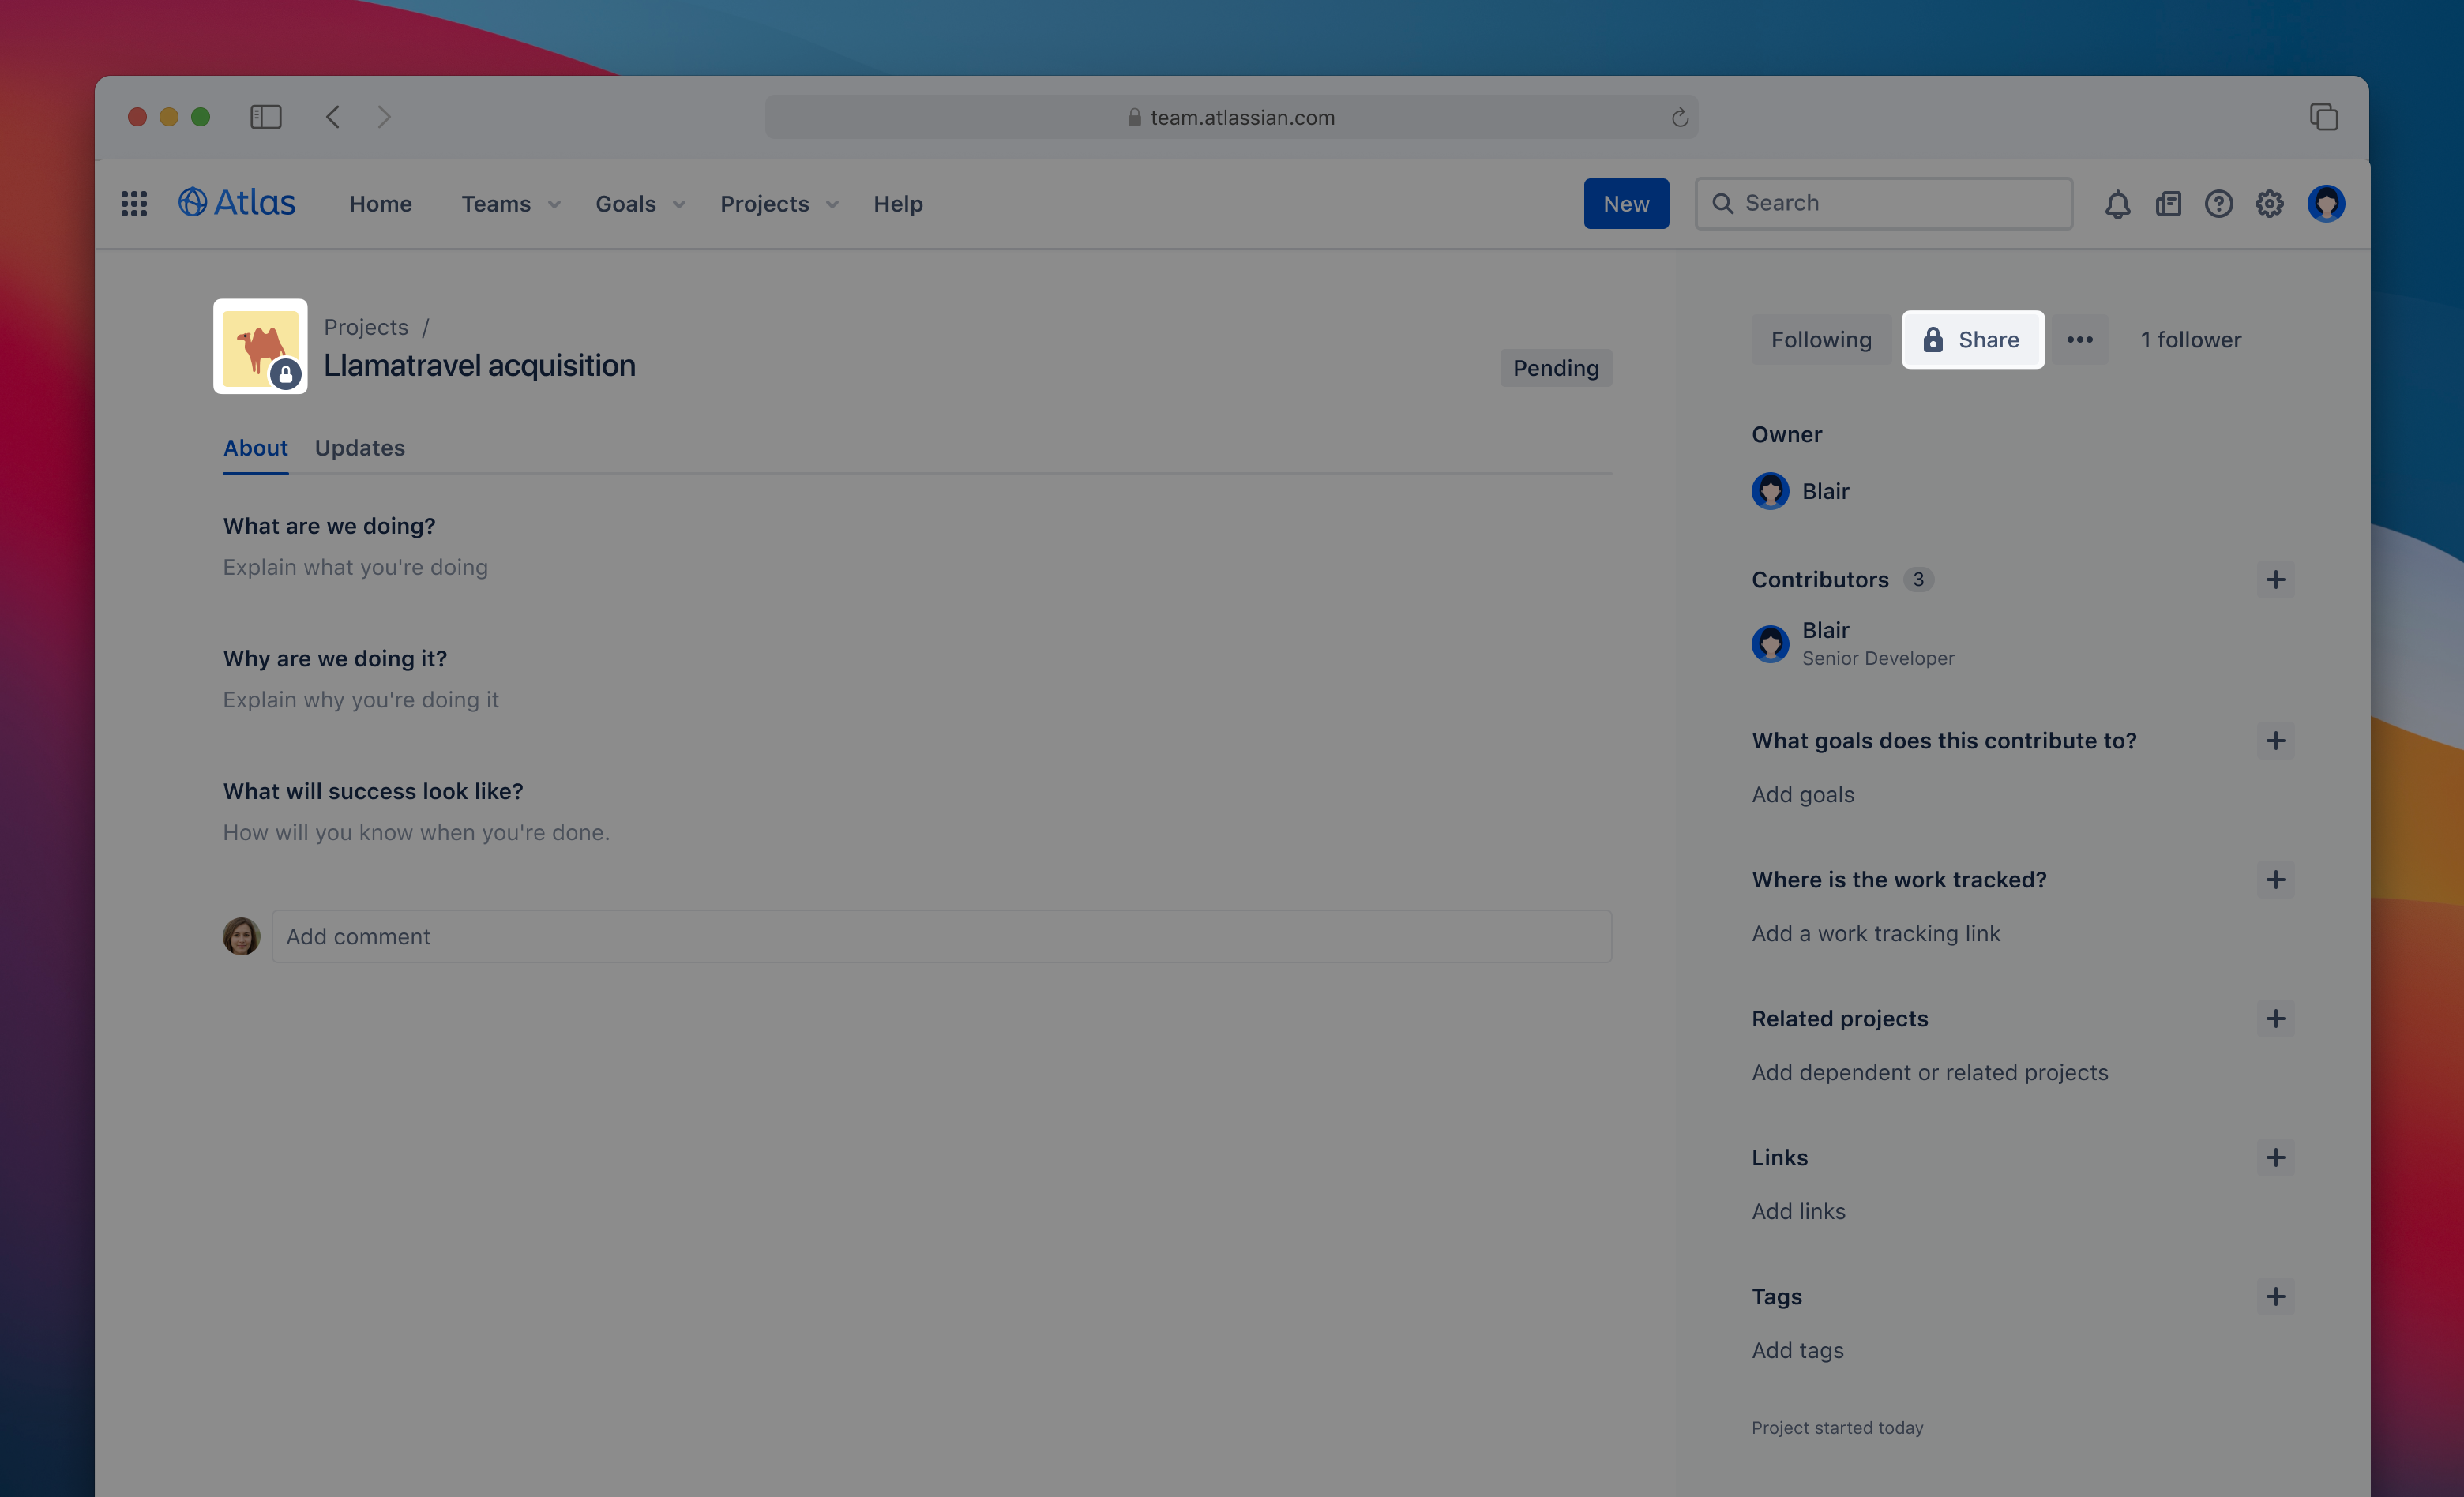
Task: Toggle Following button for this project
Action: 1820,338
